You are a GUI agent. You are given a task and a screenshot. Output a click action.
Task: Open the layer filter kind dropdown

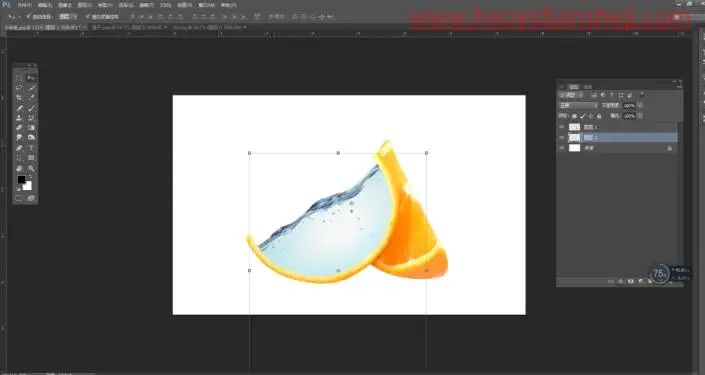(x=571, y=95)
